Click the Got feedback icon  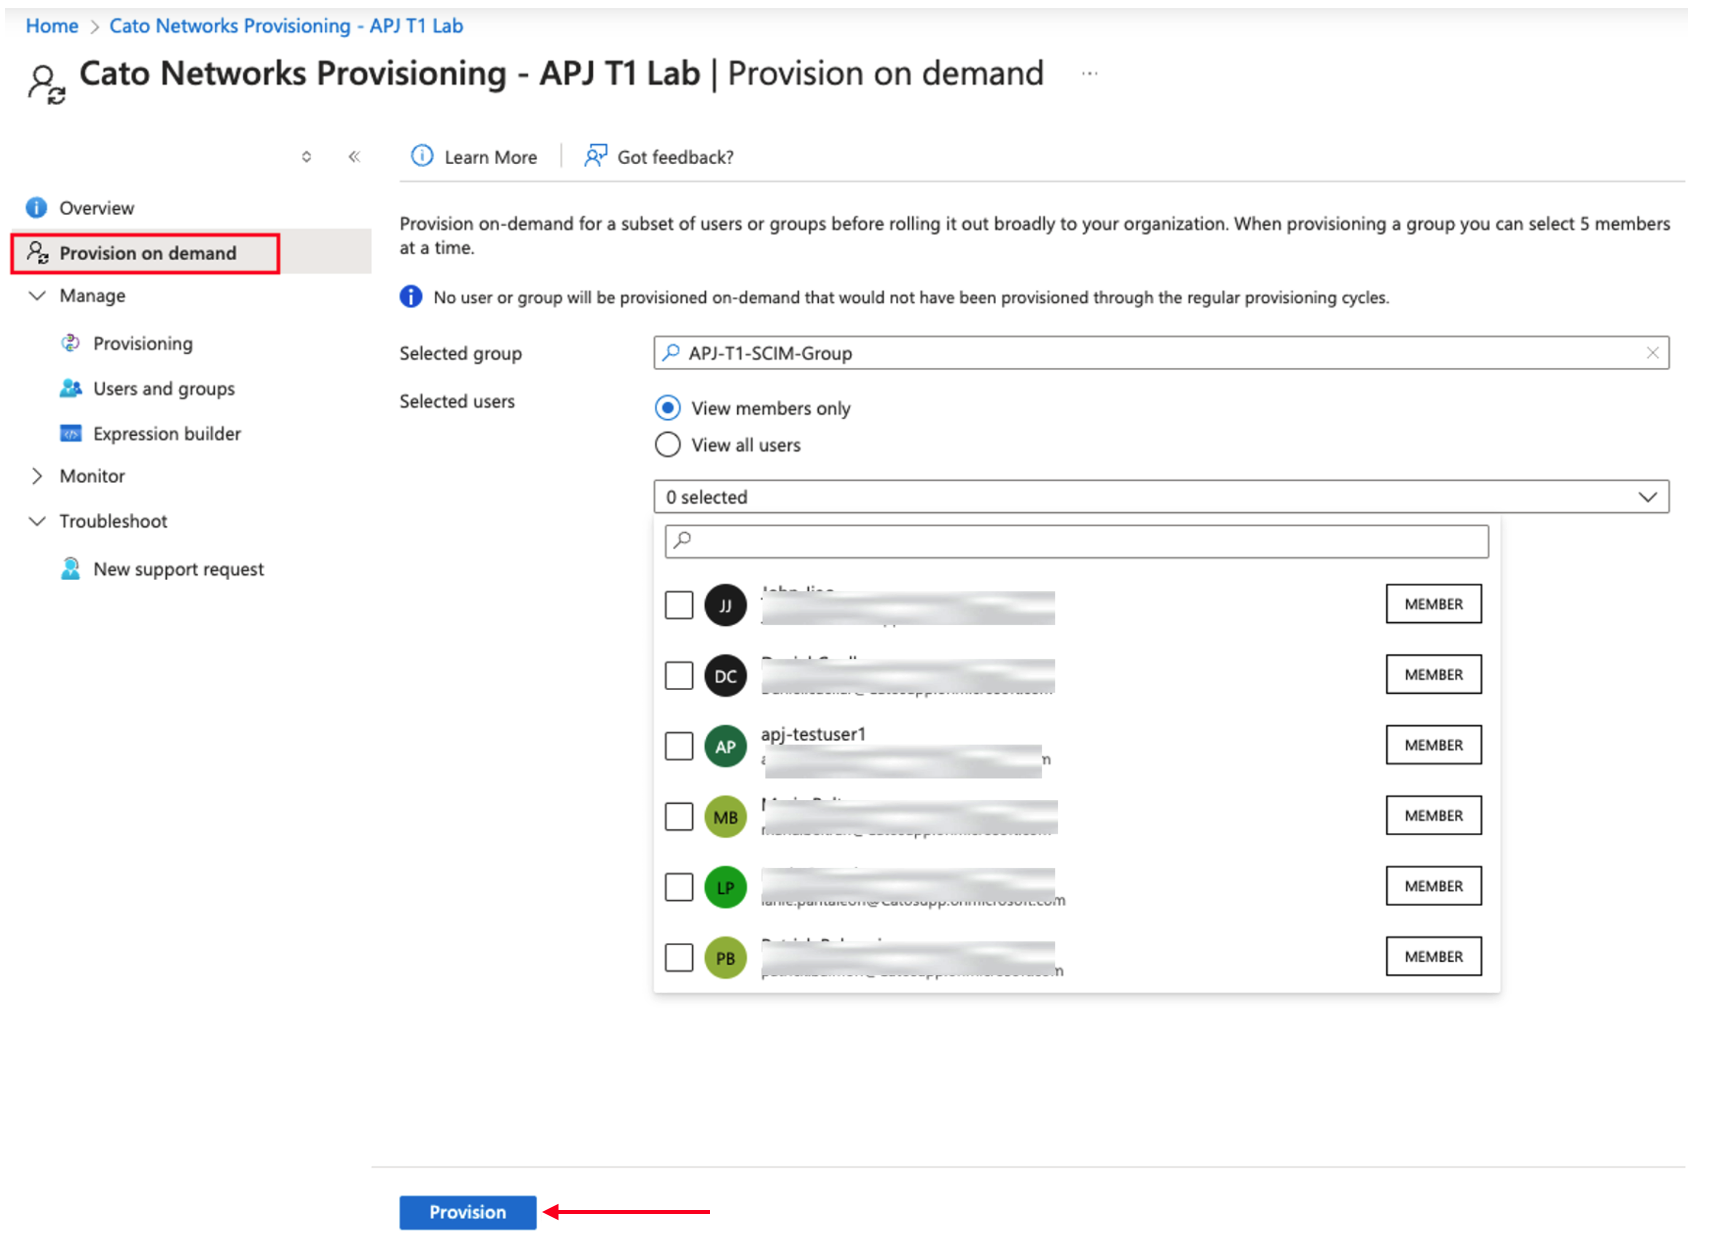point(595,155)
